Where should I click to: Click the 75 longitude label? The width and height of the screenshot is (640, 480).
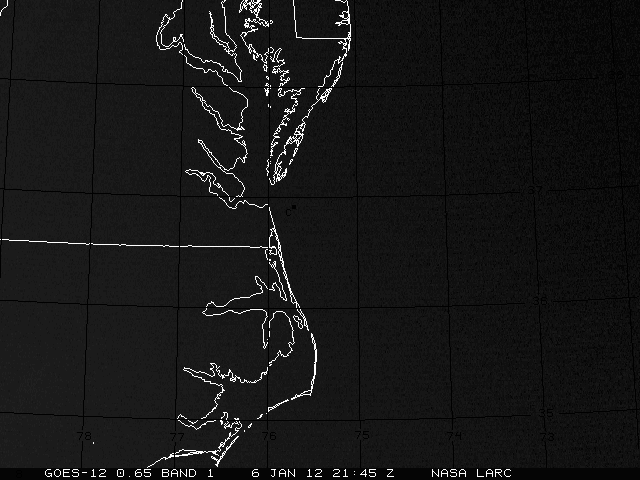click(361, 436)
